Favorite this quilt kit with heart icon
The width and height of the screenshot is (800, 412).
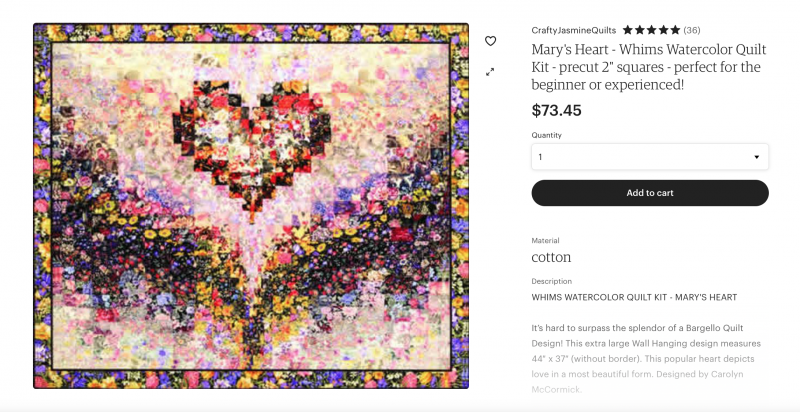pos(490,41)
